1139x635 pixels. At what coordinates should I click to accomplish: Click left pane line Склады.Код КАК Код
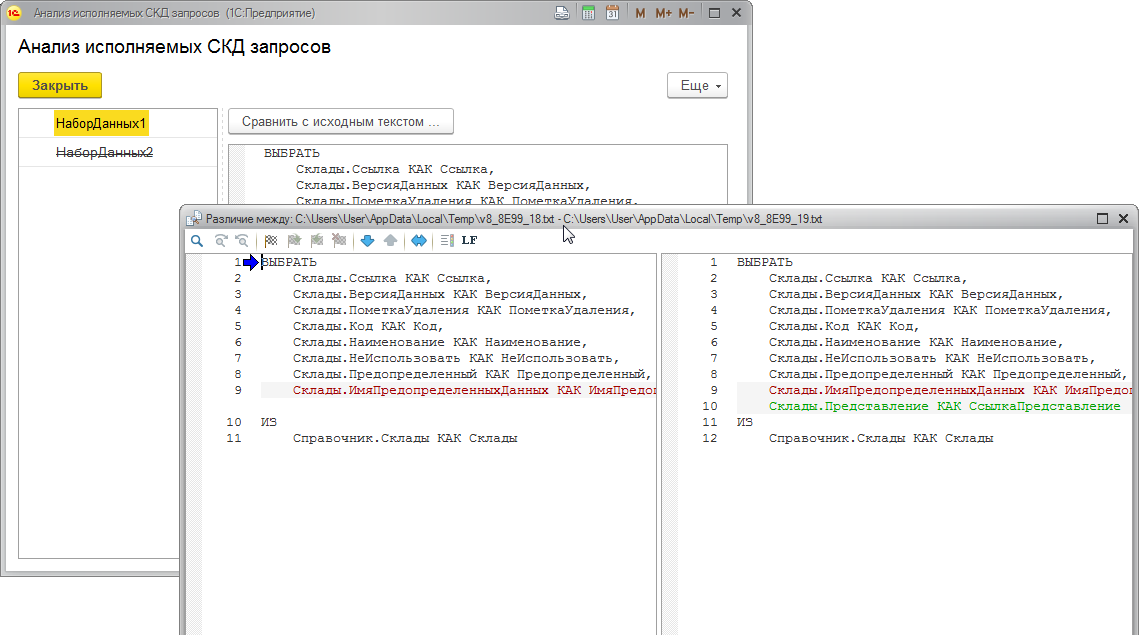tap(368, 326)
